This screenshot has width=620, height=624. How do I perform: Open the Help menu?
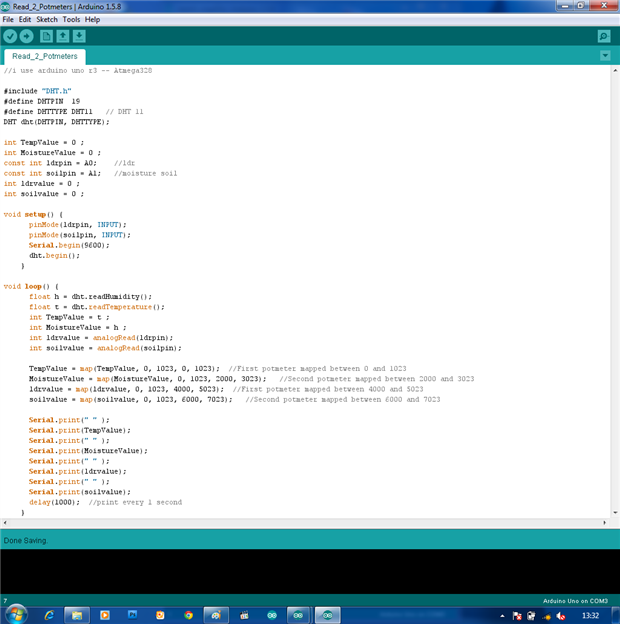pos(93,19)
